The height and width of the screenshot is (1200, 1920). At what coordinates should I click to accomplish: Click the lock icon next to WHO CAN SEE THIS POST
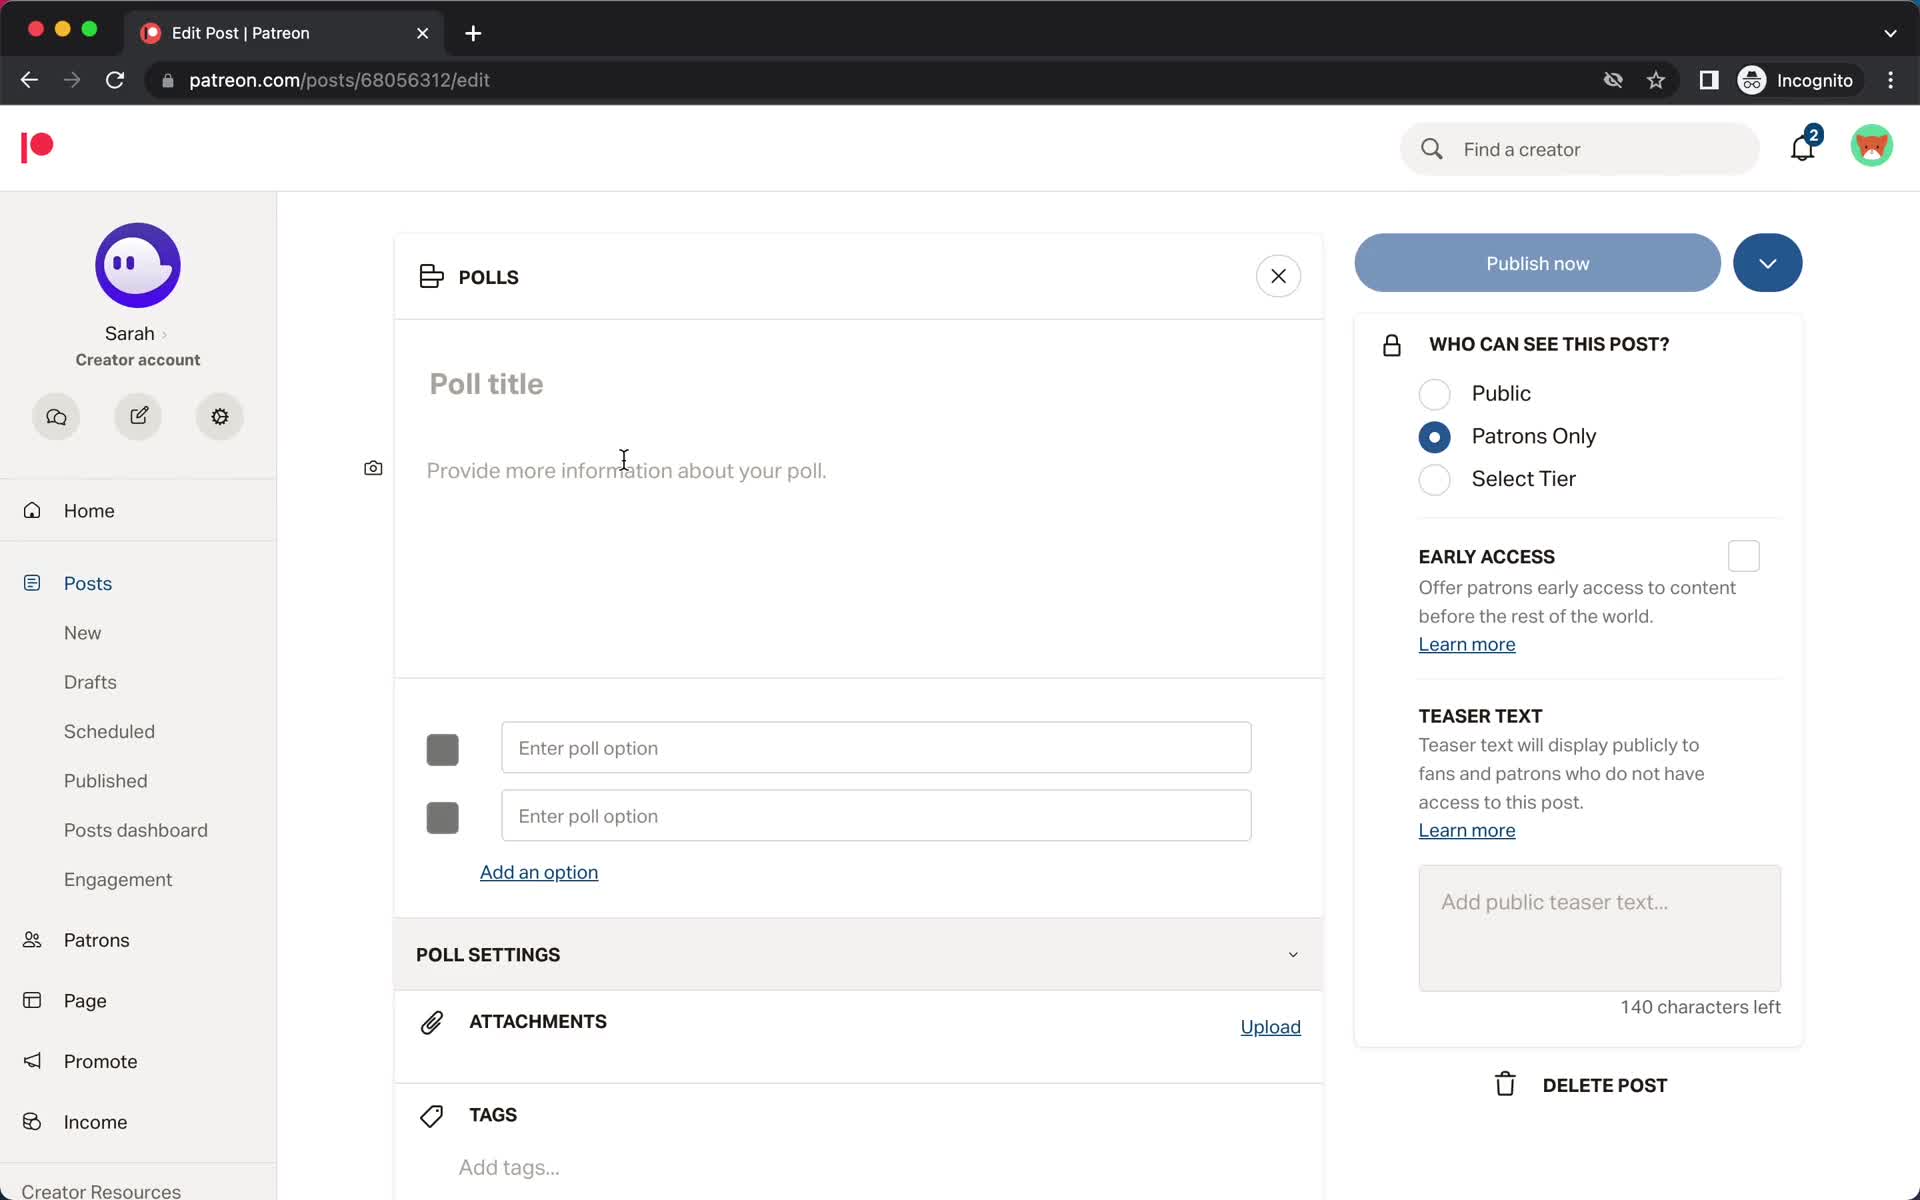1393,343
